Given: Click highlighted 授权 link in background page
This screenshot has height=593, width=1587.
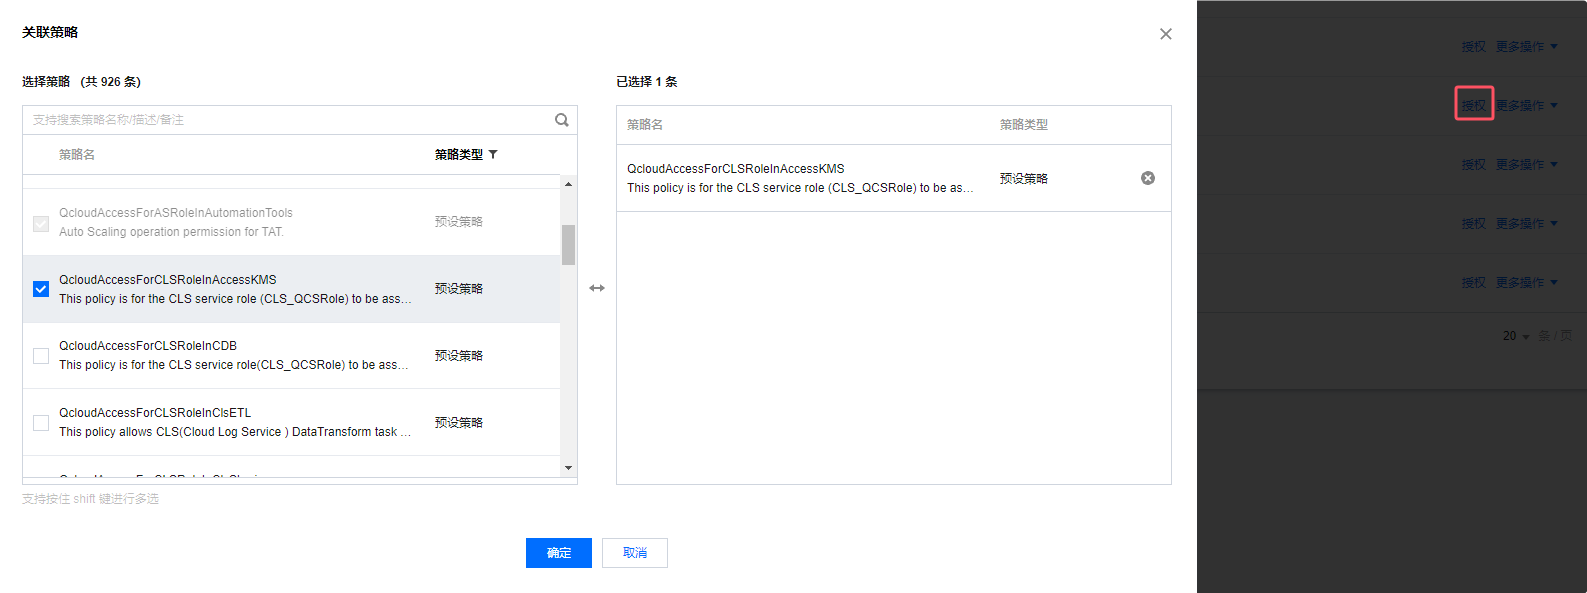Looking at the screenshot, I should pos(1473,105).
